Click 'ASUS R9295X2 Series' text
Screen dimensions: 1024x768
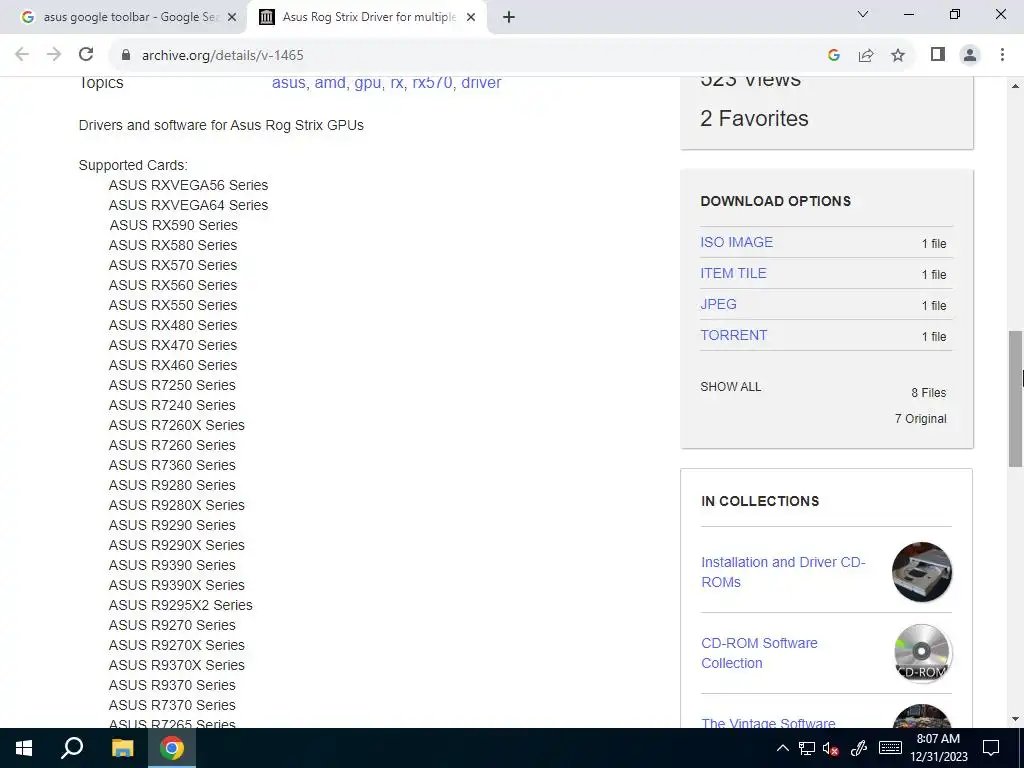click(180, 605)
